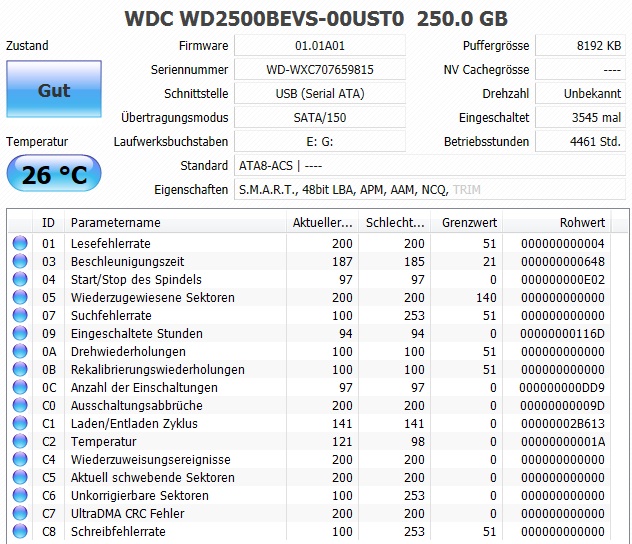This screenshot has width=632, height=544.
Task: Sort by the Parametername column header
Action: 175,222
